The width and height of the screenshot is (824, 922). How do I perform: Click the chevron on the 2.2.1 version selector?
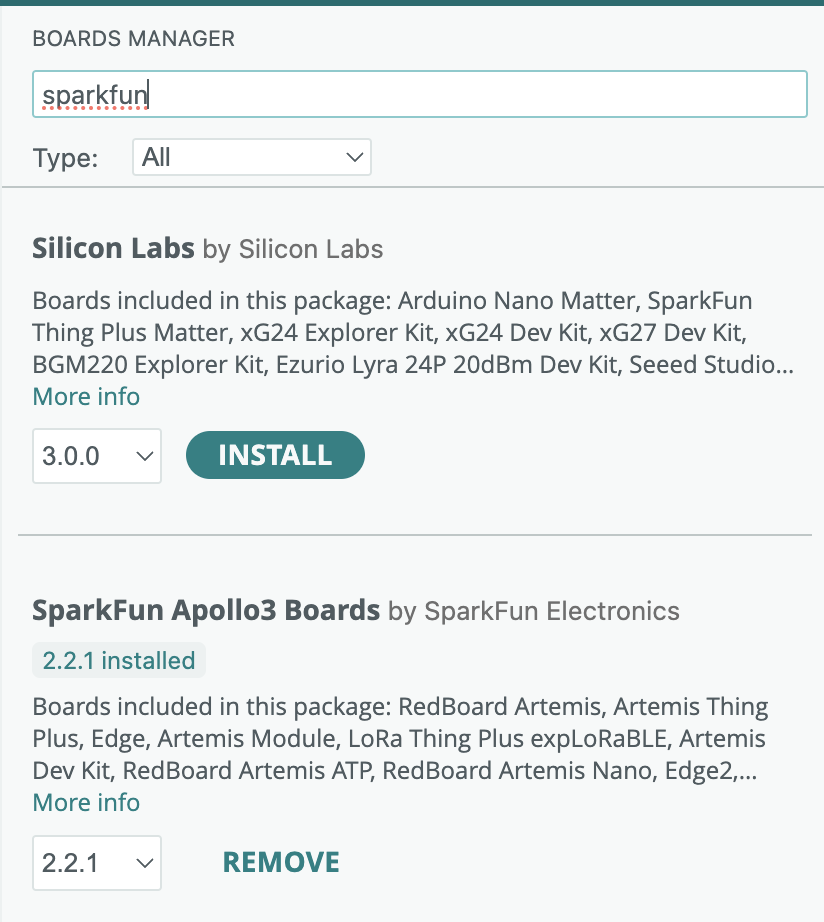tap(146, 862)
